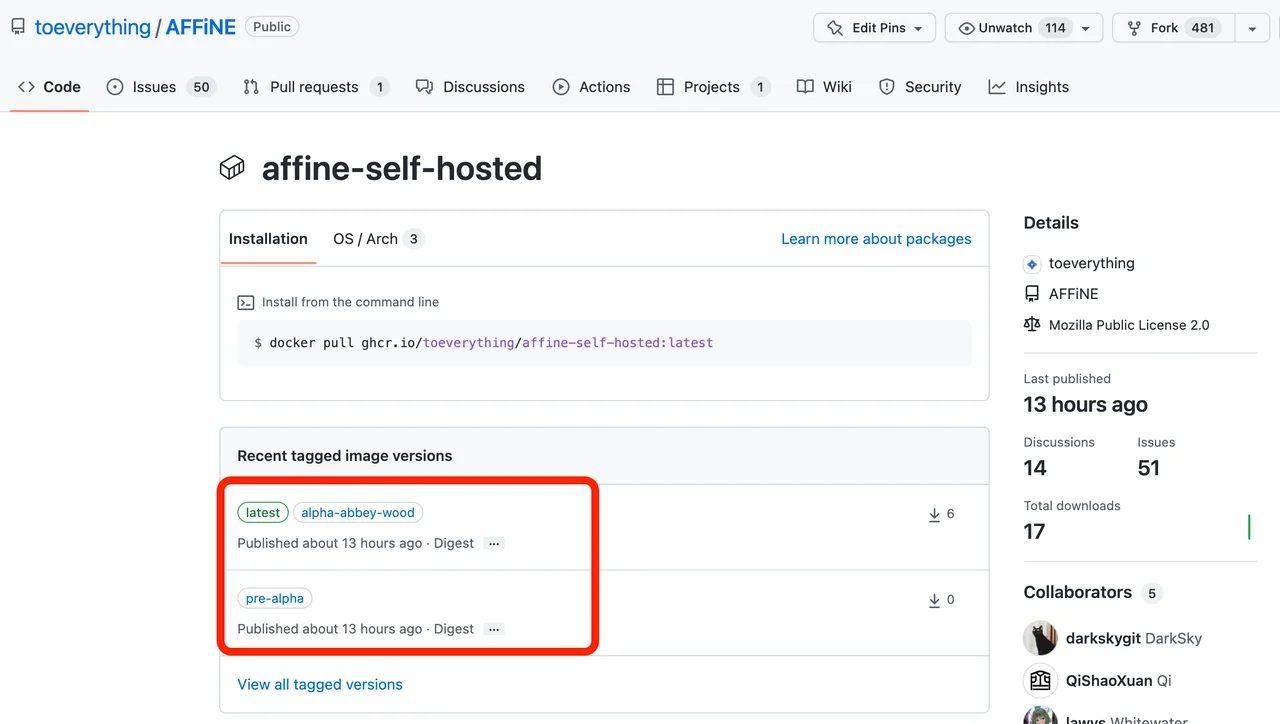Click the toeverything link in Details
This screenshot has height=724, width=1280.
pyautogui.click(x=1092, y=264)
